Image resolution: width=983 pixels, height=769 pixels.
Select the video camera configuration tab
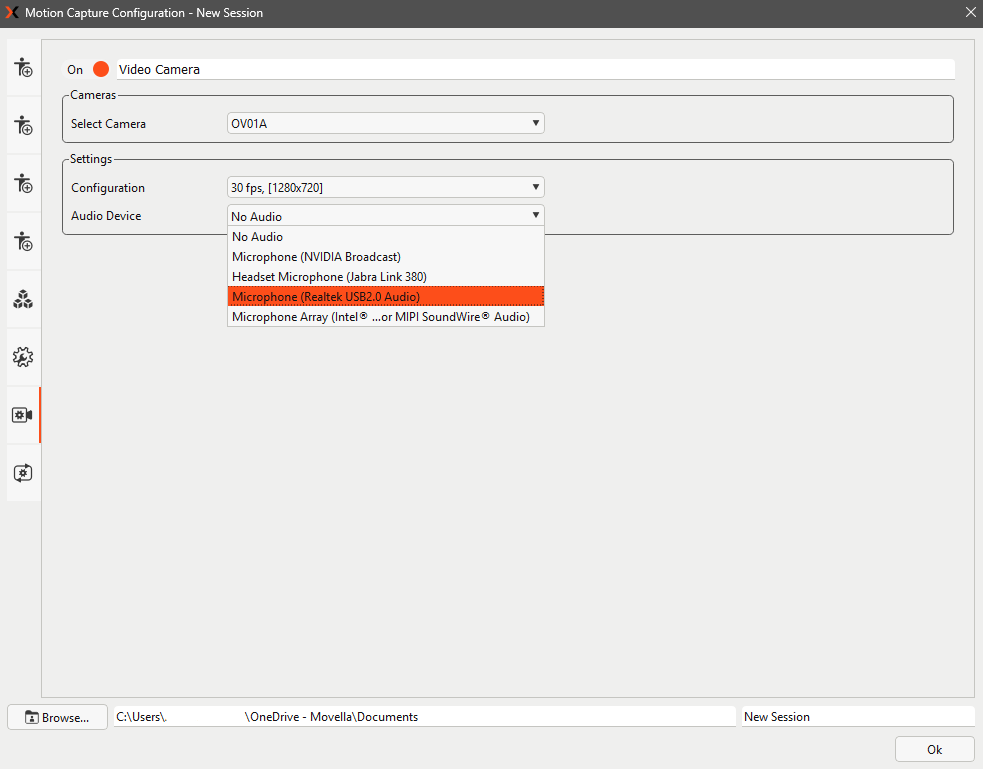[x=23, y=415]
